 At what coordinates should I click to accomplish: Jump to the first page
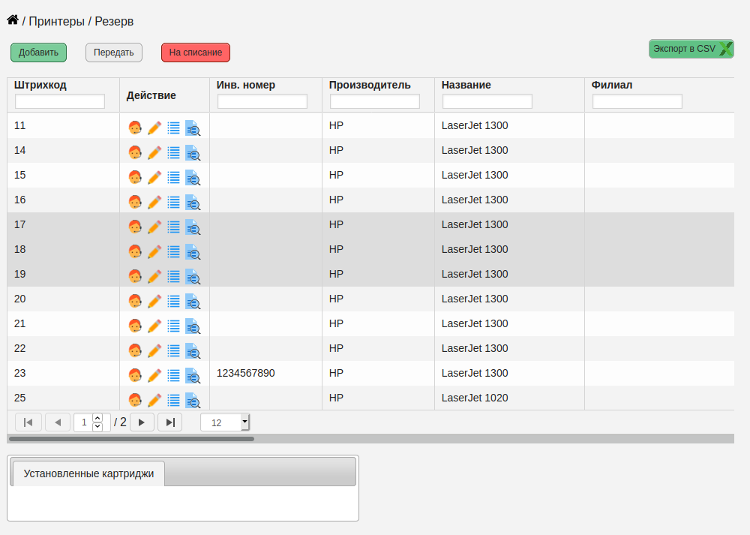(x=28, y=422)
